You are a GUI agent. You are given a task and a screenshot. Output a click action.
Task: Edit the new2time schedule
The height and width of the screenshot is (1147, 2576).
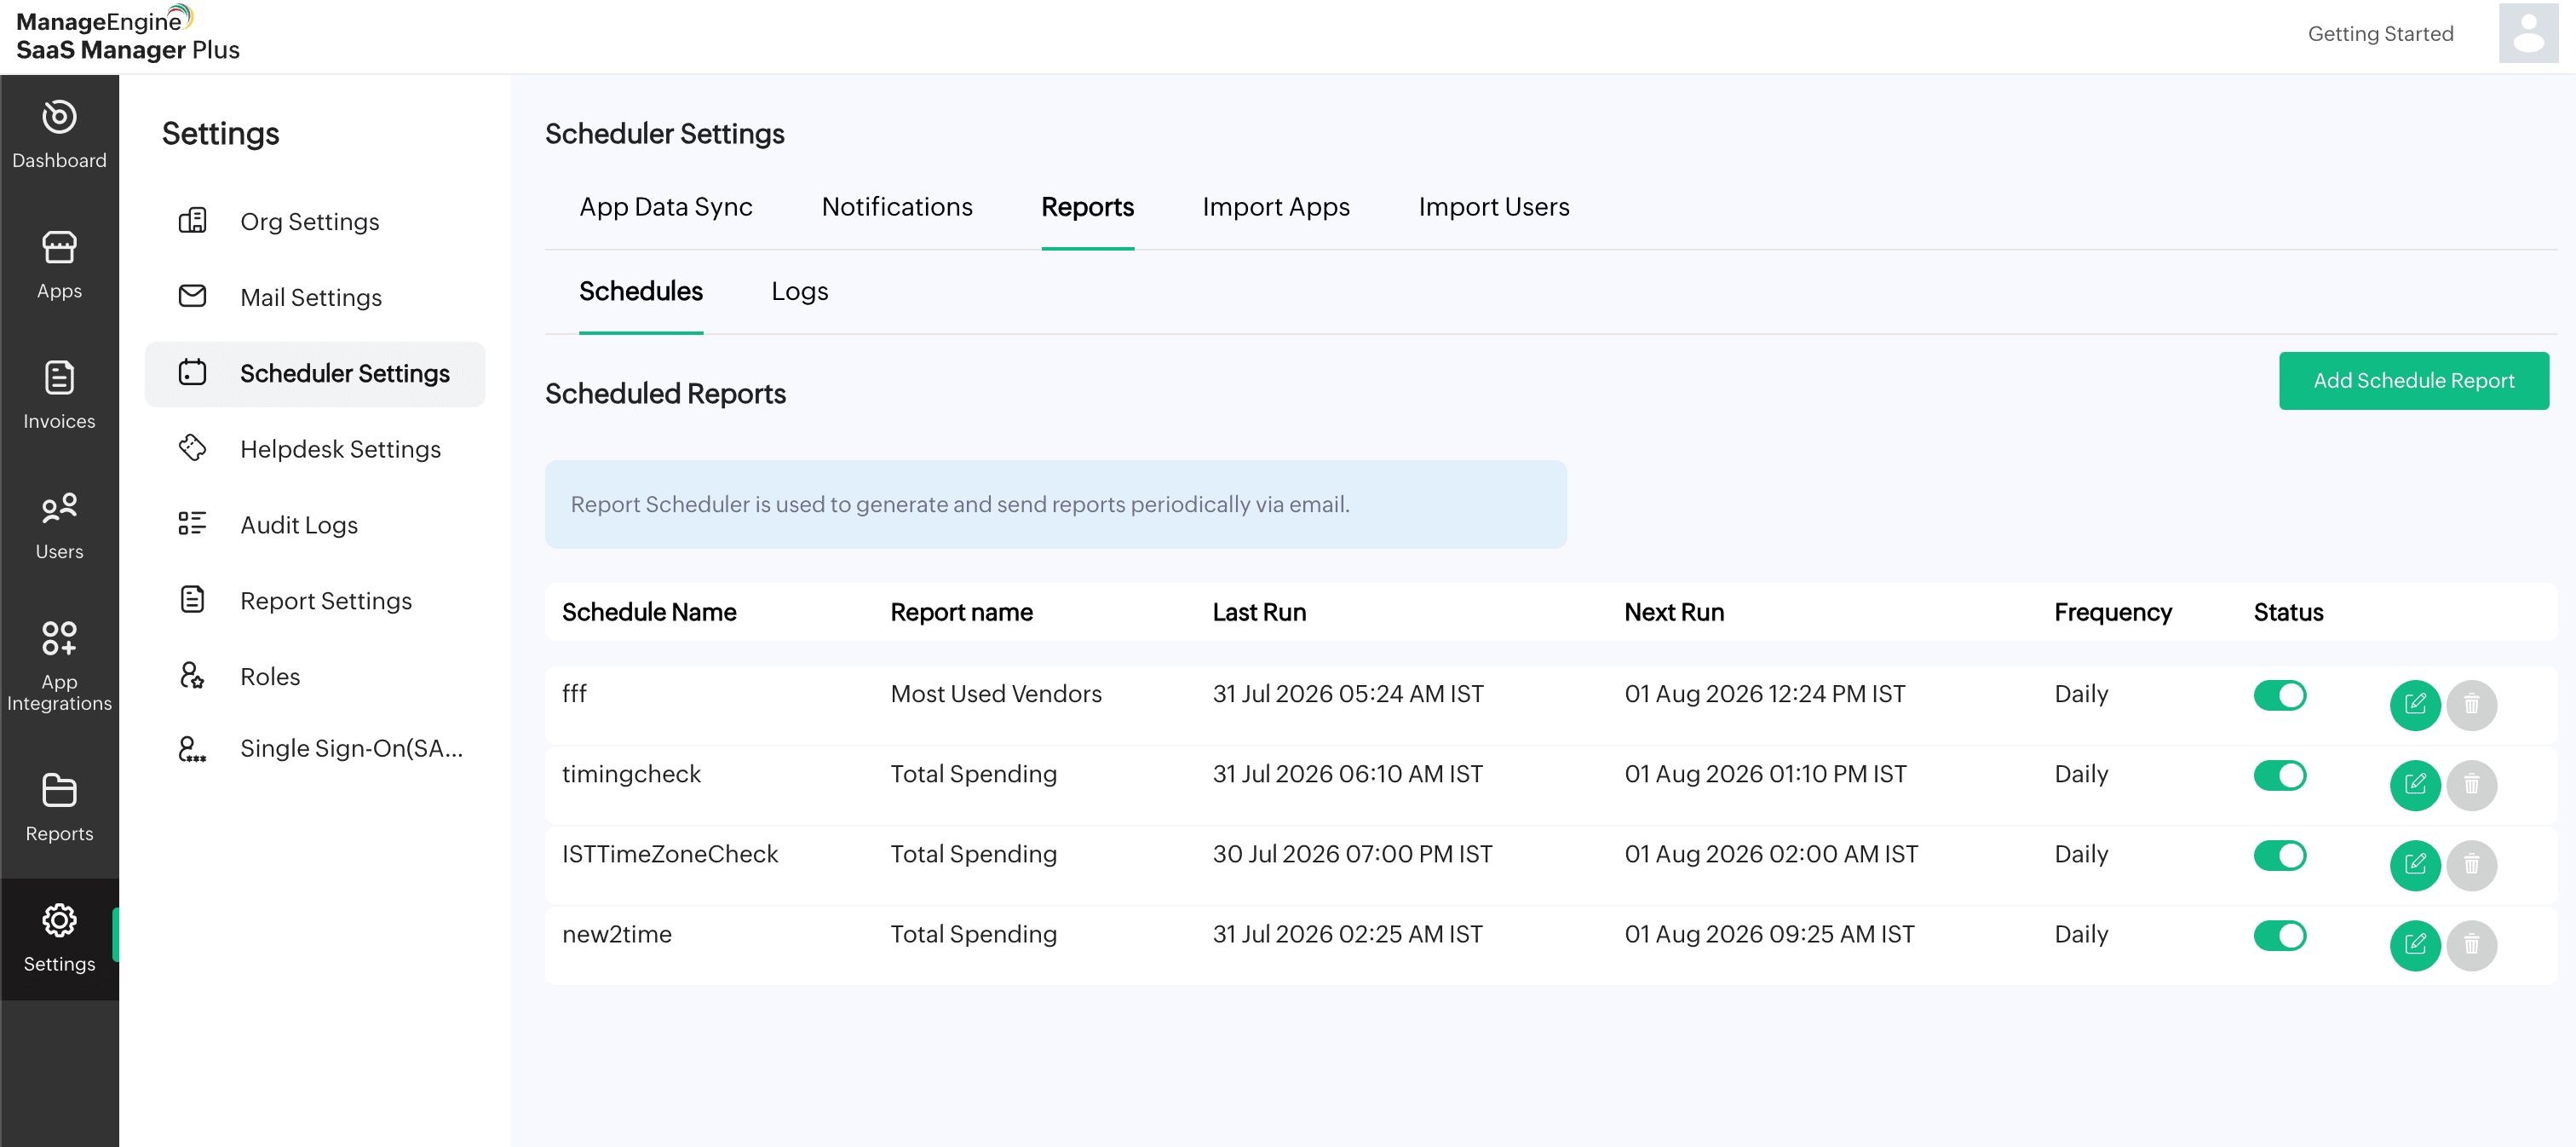pos(2415,945)
